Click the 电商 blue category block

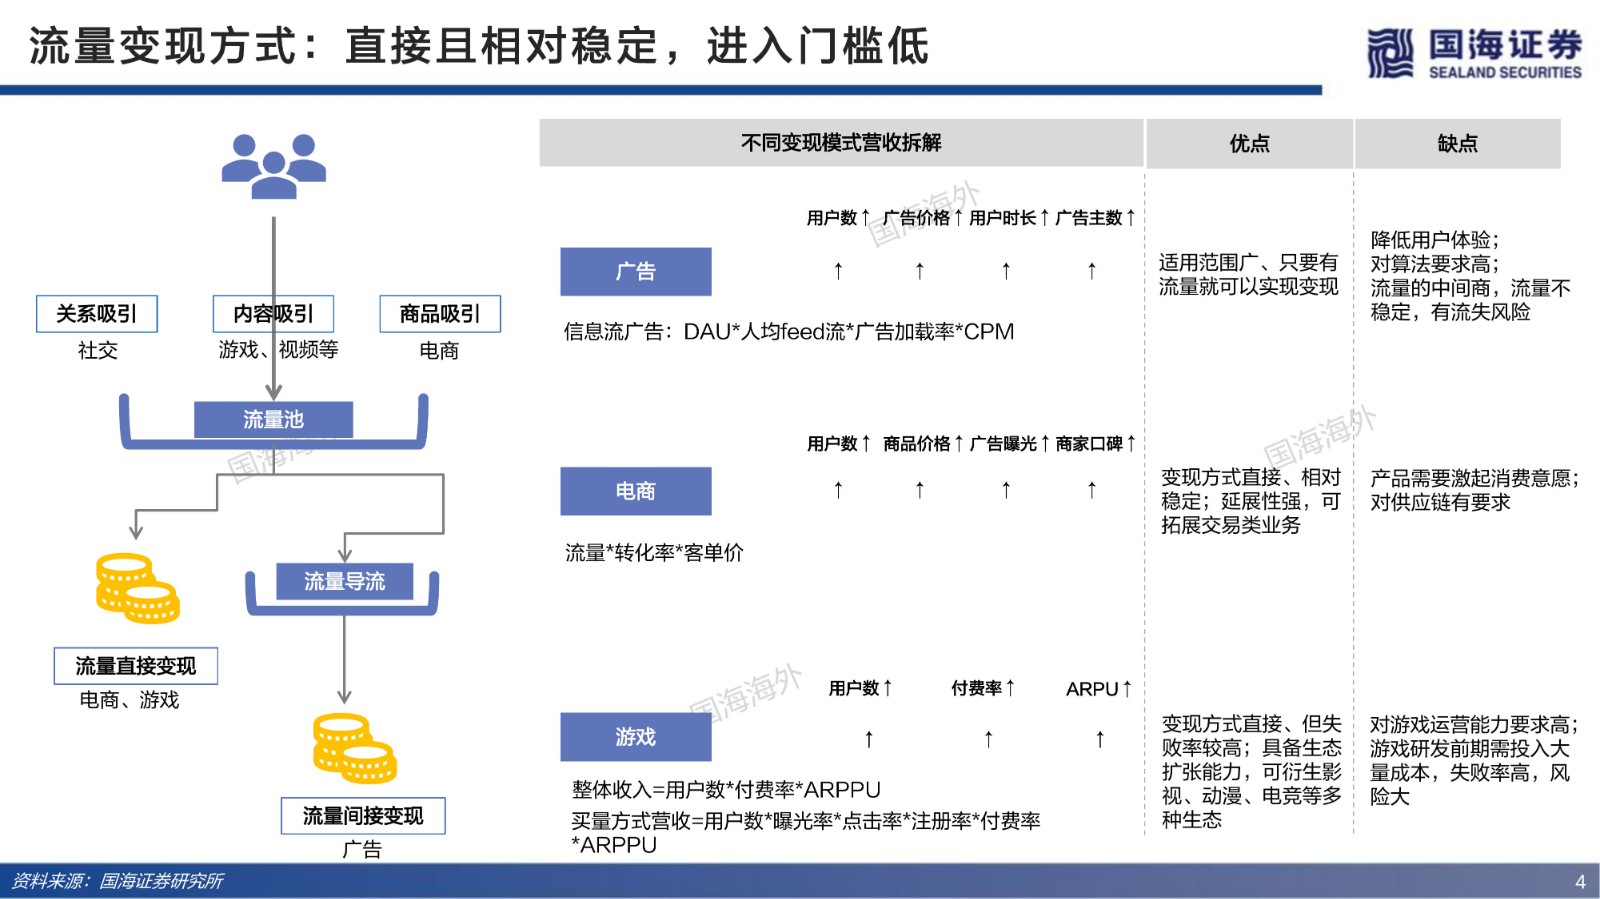[636, 491]
